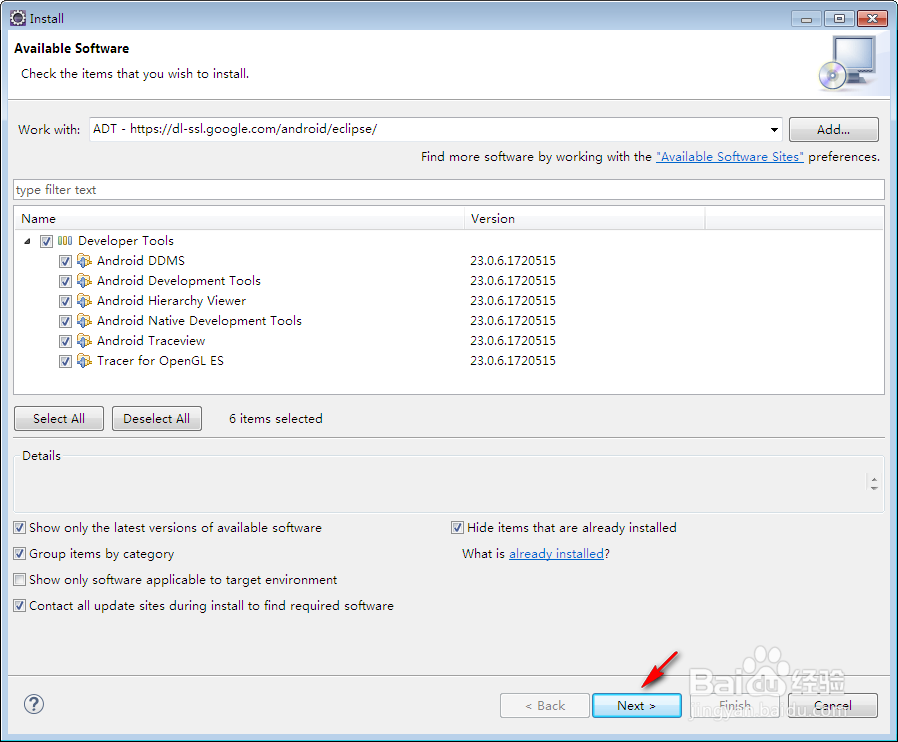Uncheck the Android Hierarchy Viewer checkbox

coord(65,301)
